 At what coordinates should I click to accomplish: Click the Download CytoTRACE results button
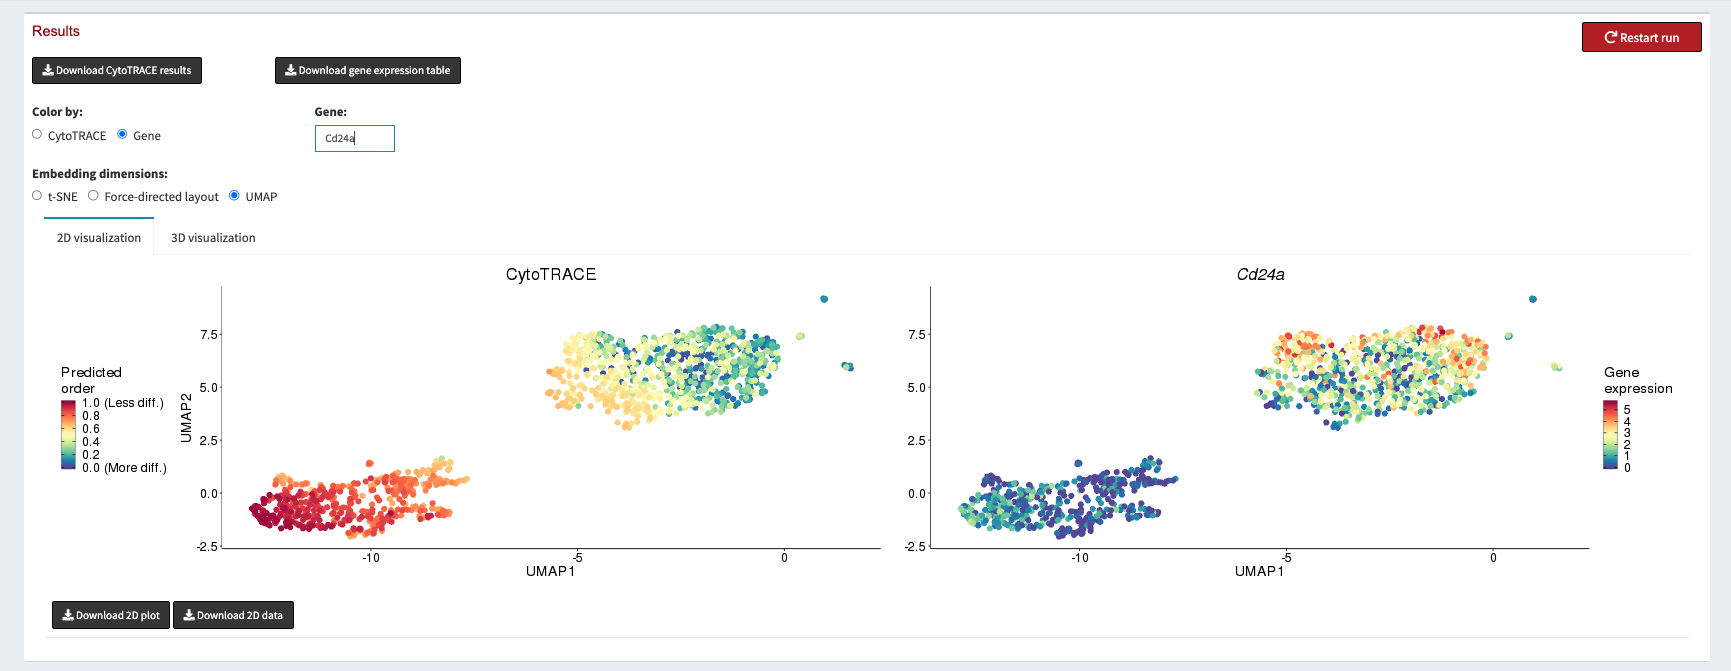(116, 70)
